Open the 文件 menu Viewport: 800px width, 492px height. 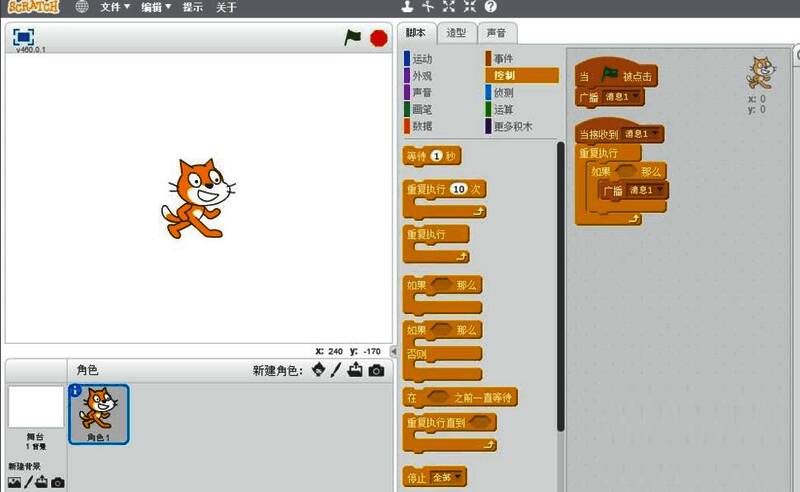115,7
